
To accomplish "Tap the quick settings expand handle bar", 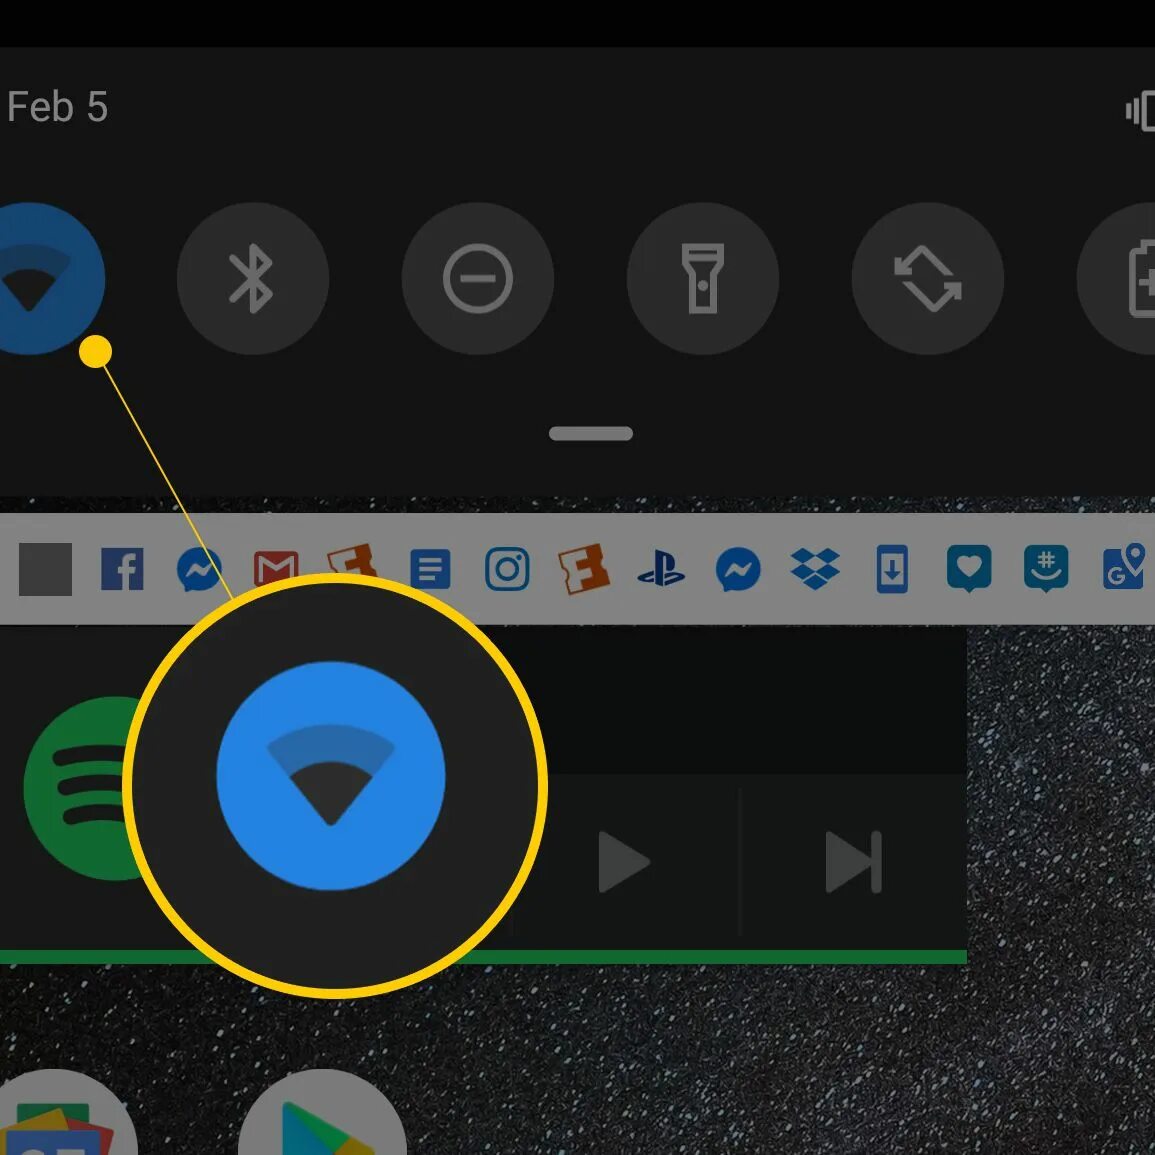I will [591, 433].
